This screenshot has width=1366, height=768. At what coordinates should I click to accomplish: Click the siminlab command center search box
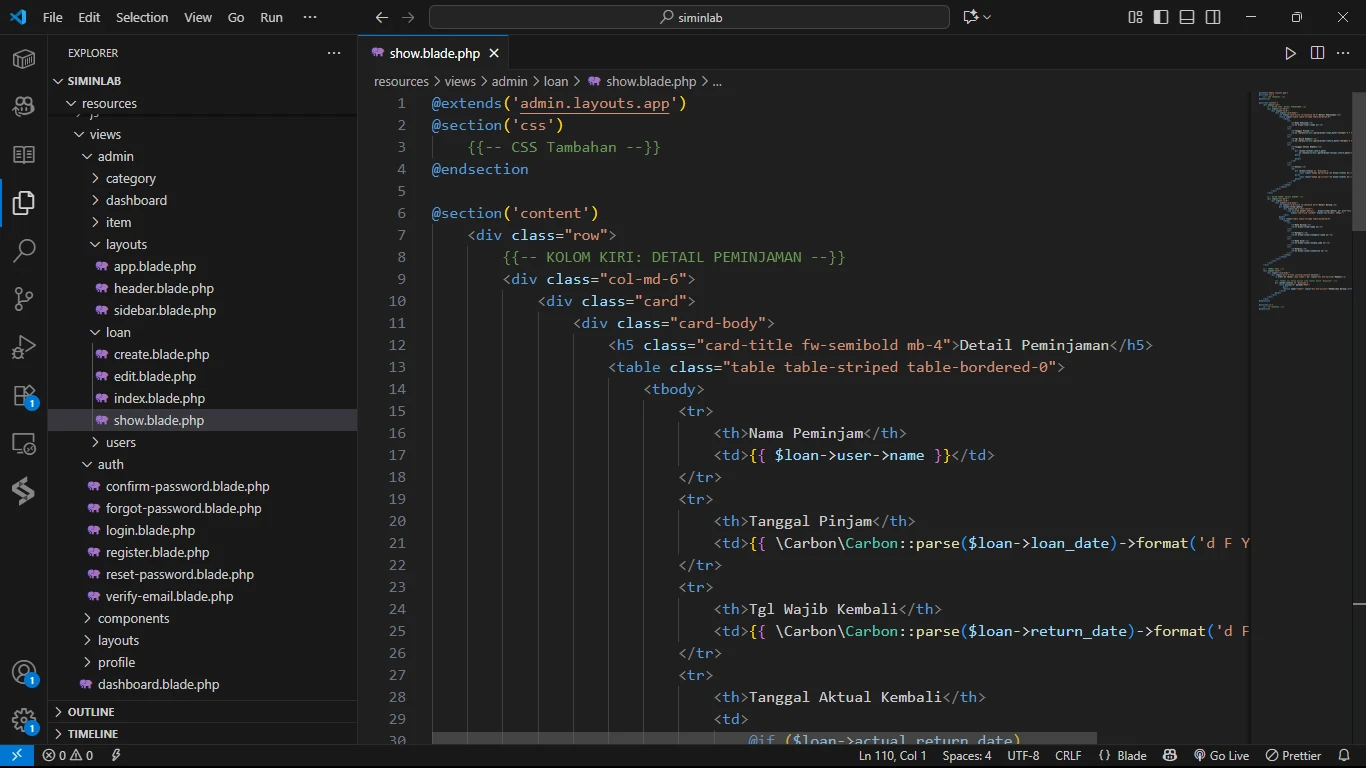pos(689,17)
